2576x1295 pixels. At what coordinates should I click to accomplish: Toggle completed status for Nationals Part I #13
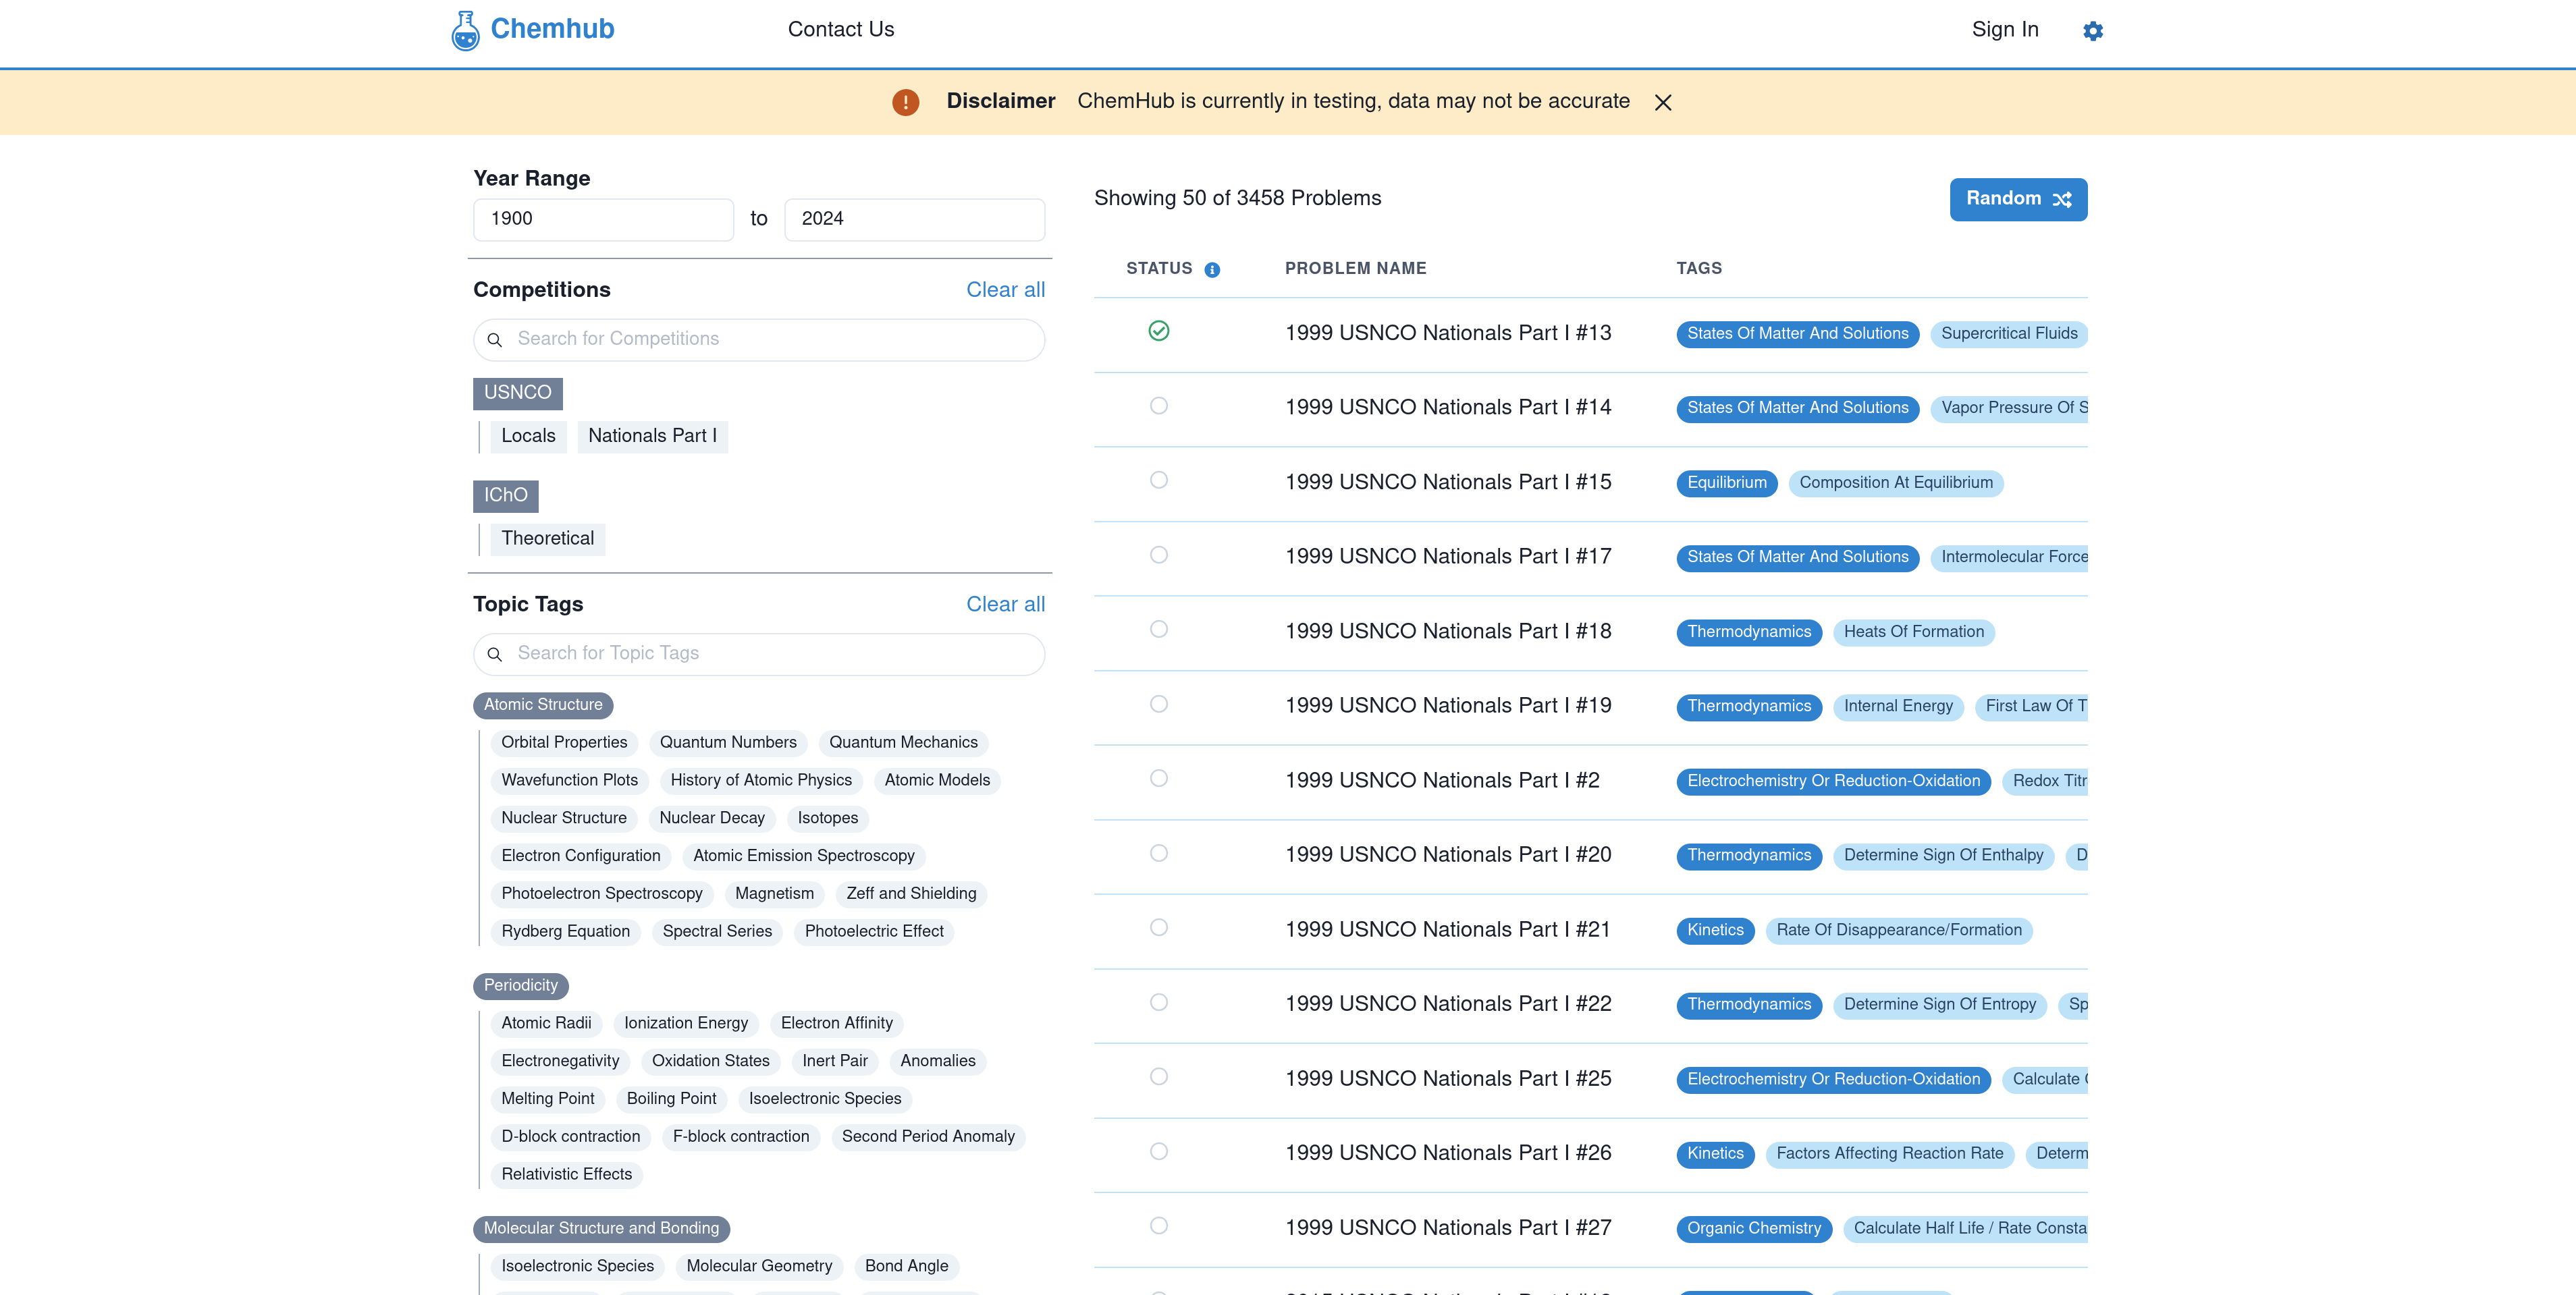tap(1158, 331)
